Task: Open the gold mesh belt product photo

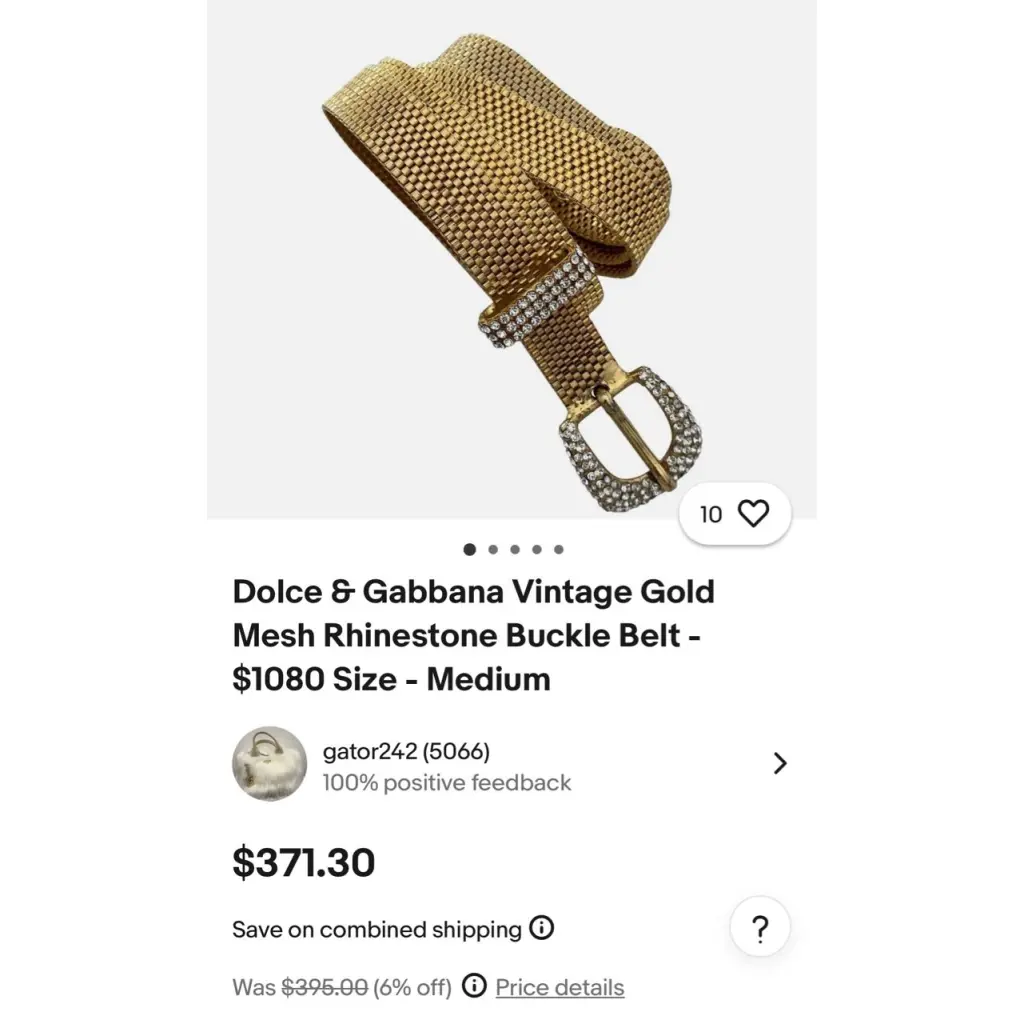Action: click(x=511, y=259)
